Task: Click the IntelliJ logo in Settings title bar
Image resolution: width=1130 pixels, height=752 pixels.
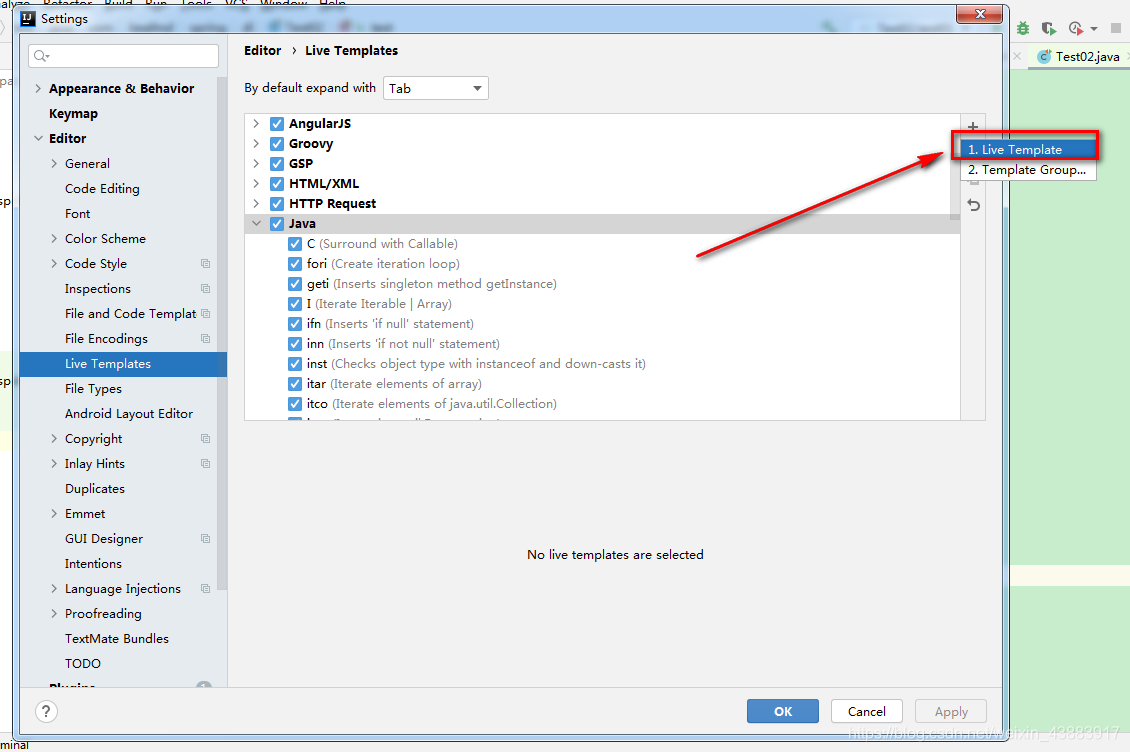Action: pyautogui.click(x=28, y=19)
